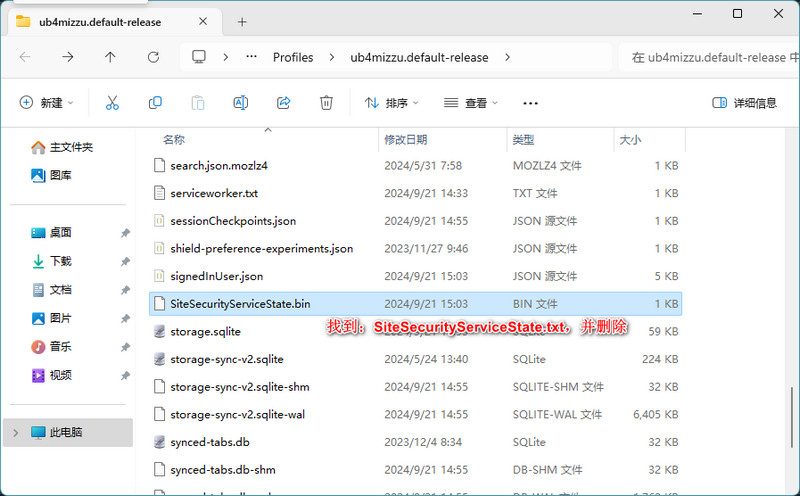This screenshot has height=496, width=800.
Task: Open the 新建 new item dropdown
Action: point(46,103)
